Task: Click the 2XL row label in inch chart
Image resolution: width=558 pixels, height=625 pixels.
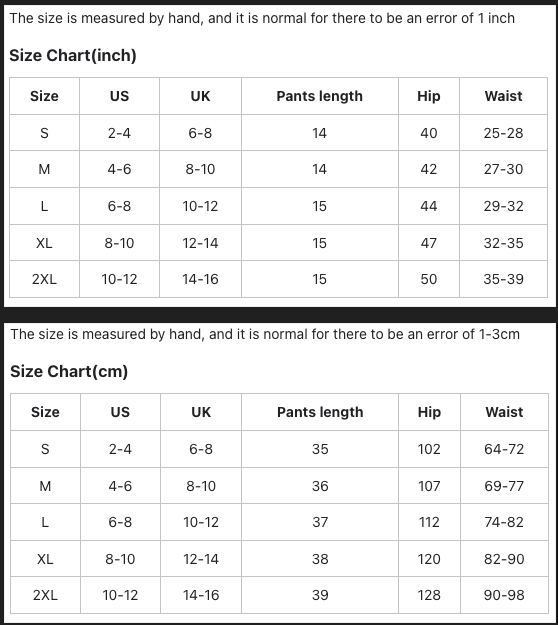Action: tap(44, 279)
